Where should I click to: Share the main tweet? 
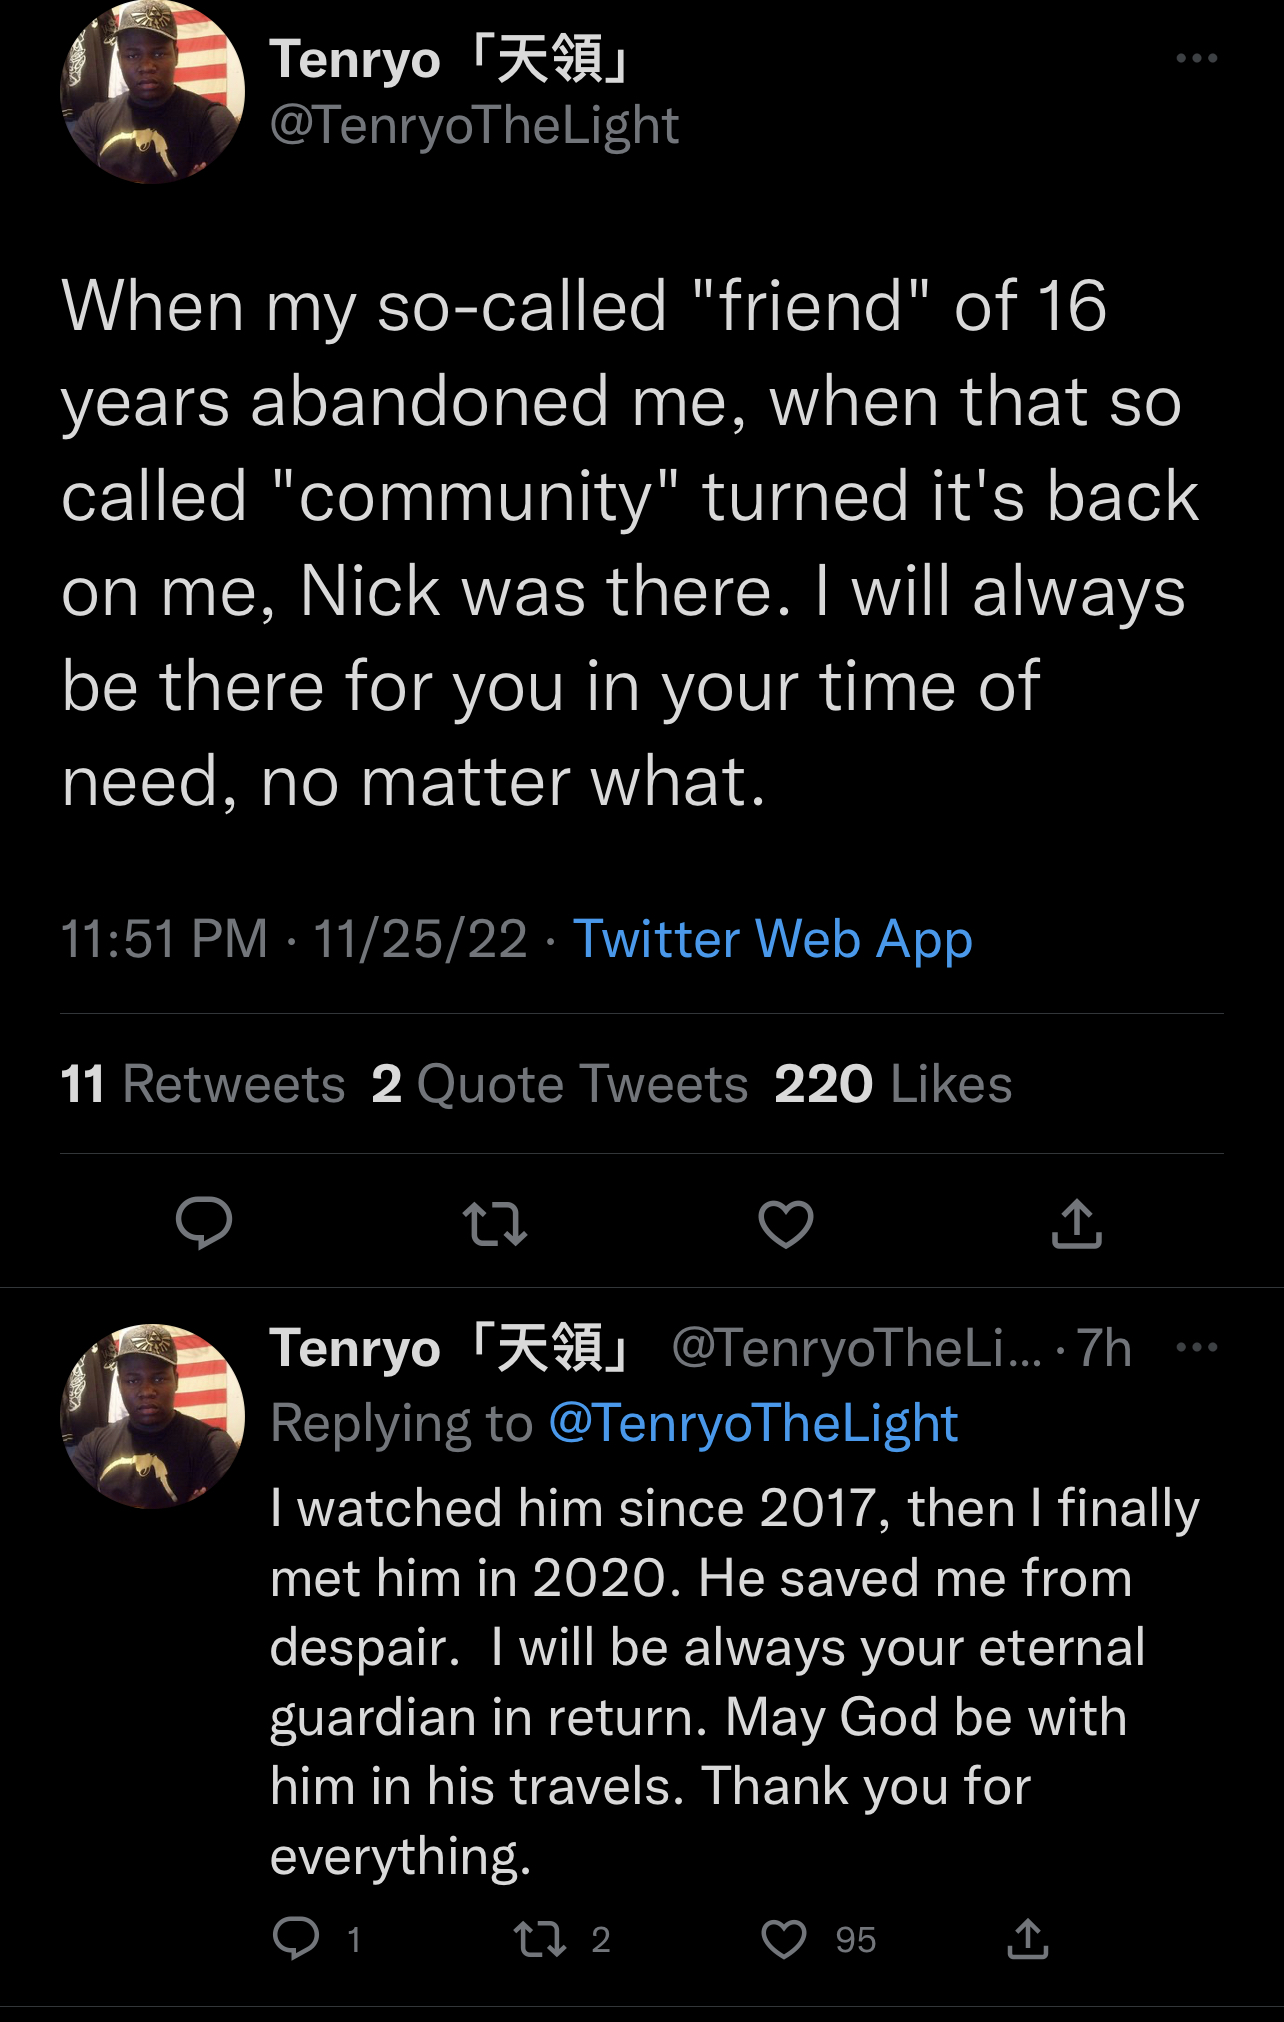pyautogui.click(x=1077, y=1223)
